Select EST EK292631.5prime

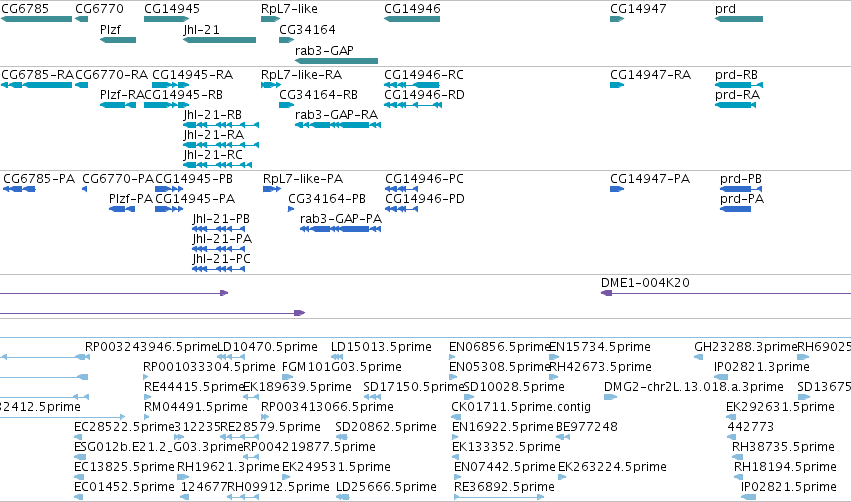731,417
